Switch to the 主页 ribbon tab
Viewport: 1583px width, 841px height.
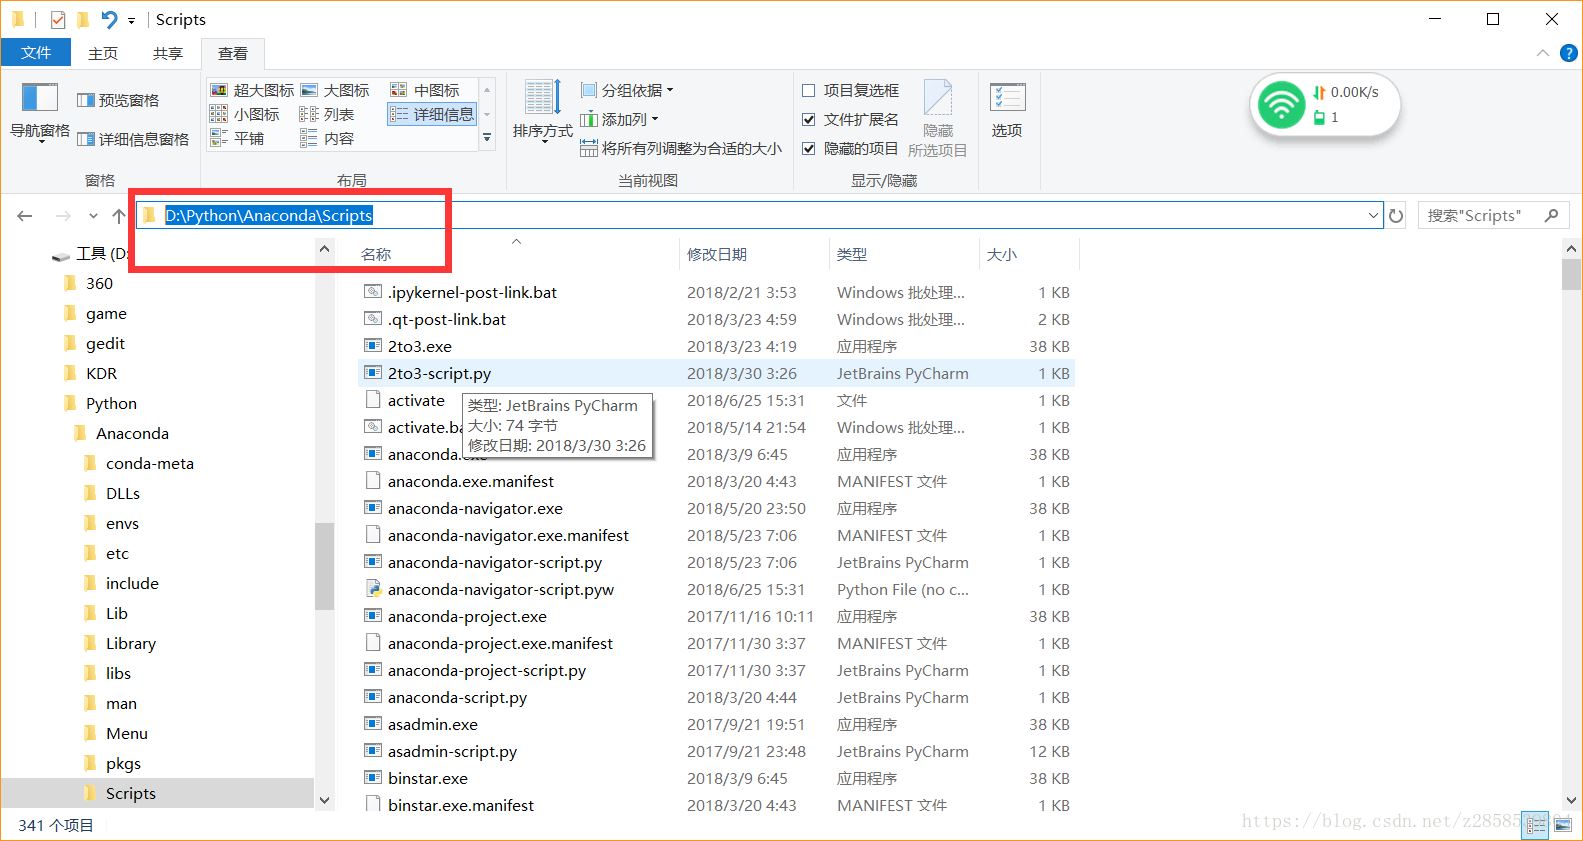tap(103, 53)
